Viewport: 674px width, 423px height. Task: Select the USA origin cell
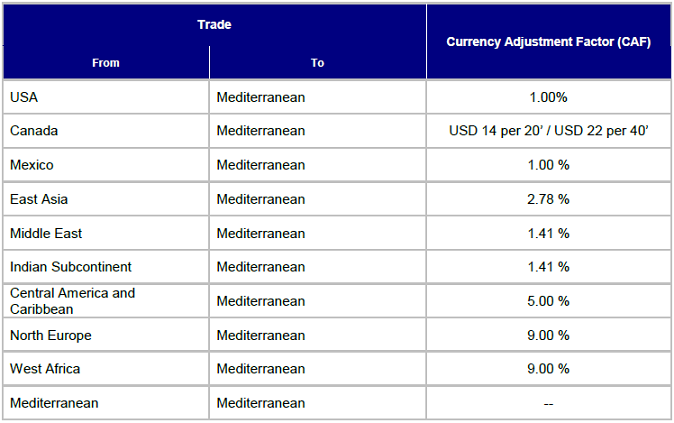pyautogui.click(x=106, y=97)
